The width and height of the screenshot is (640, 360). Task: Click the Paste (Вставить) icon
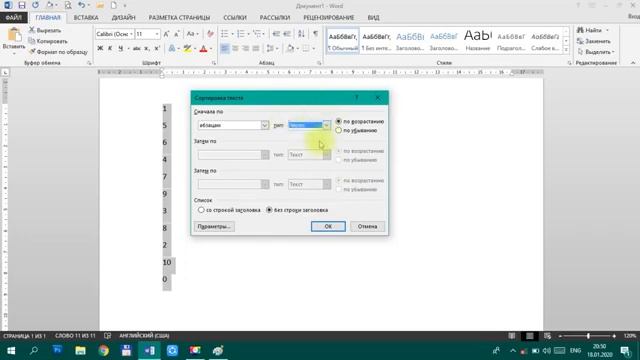[x=14, y=35]
